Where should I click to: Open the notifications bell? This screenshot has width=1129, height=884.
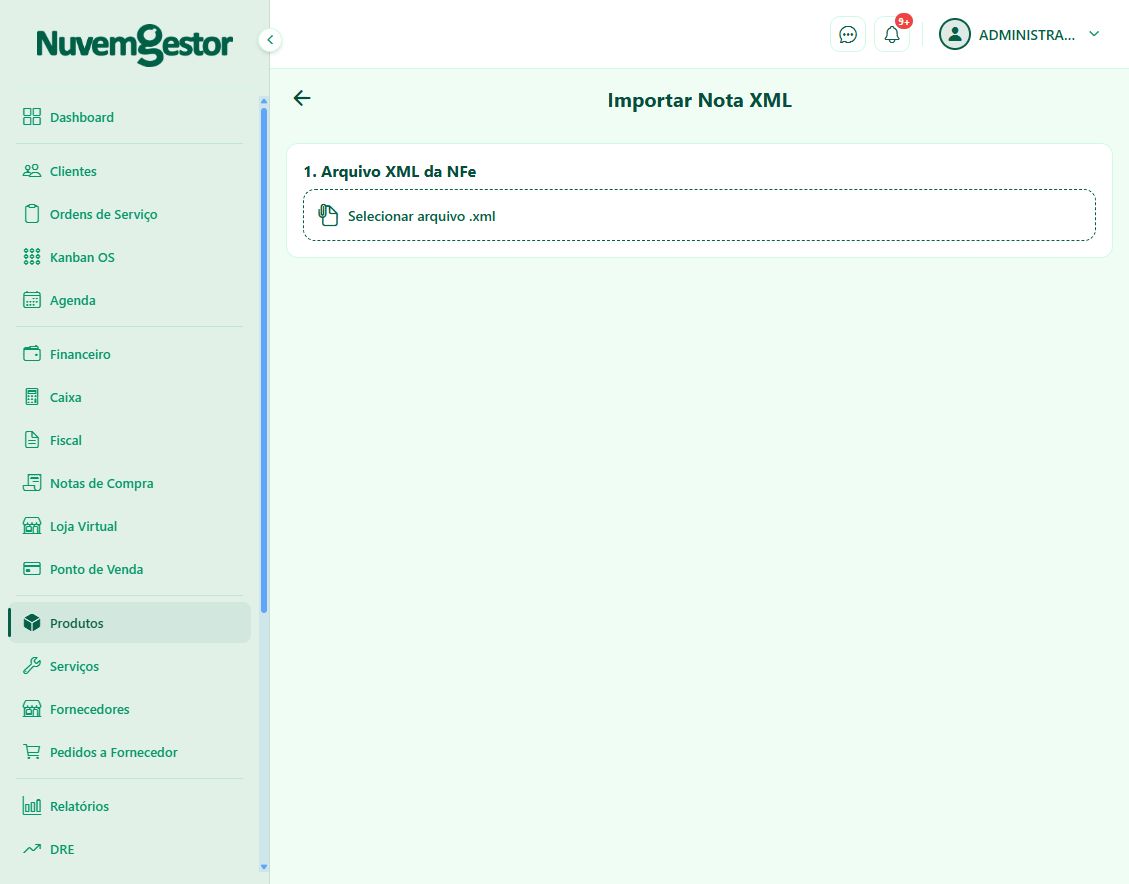pos(891,35)
